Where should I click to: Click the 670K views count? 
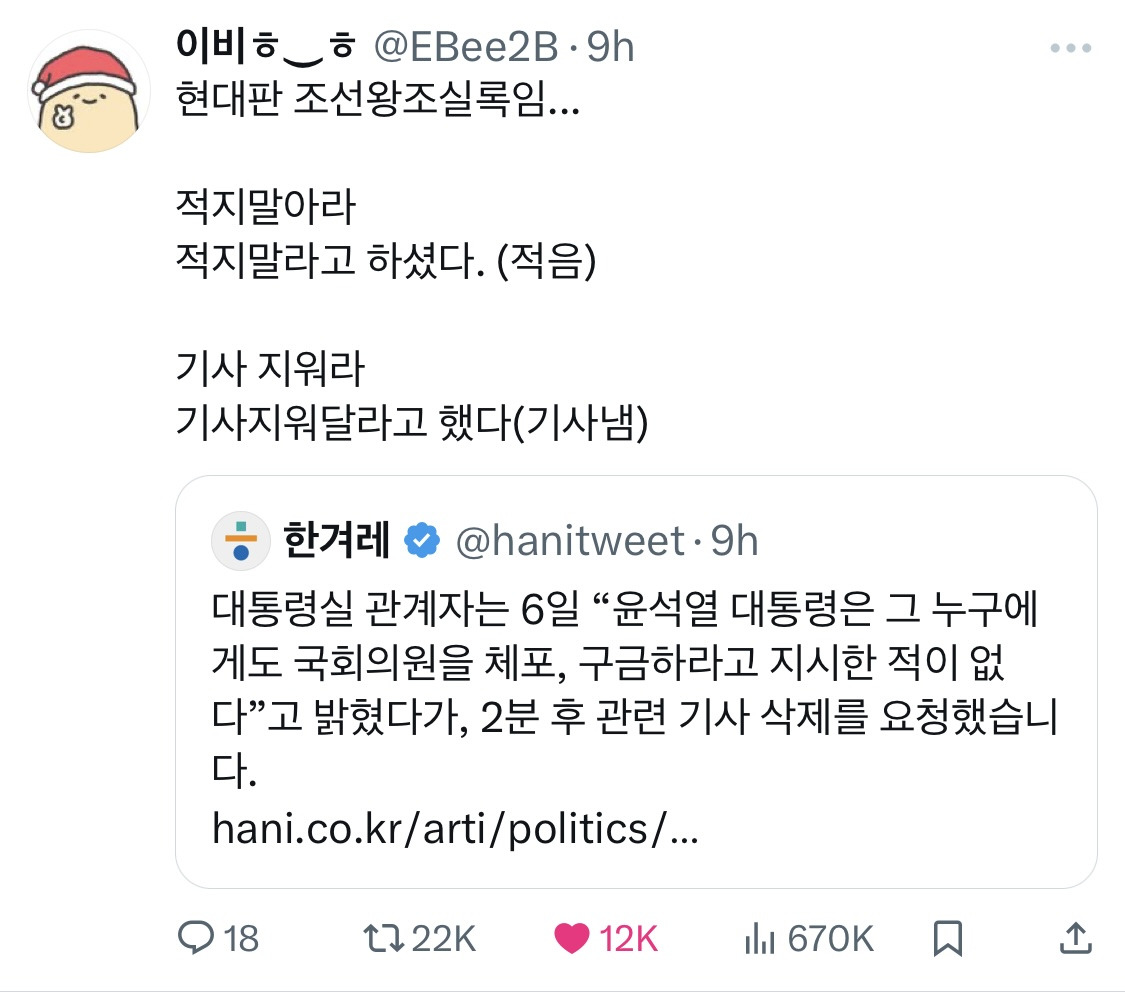click(x=831, y=938)
